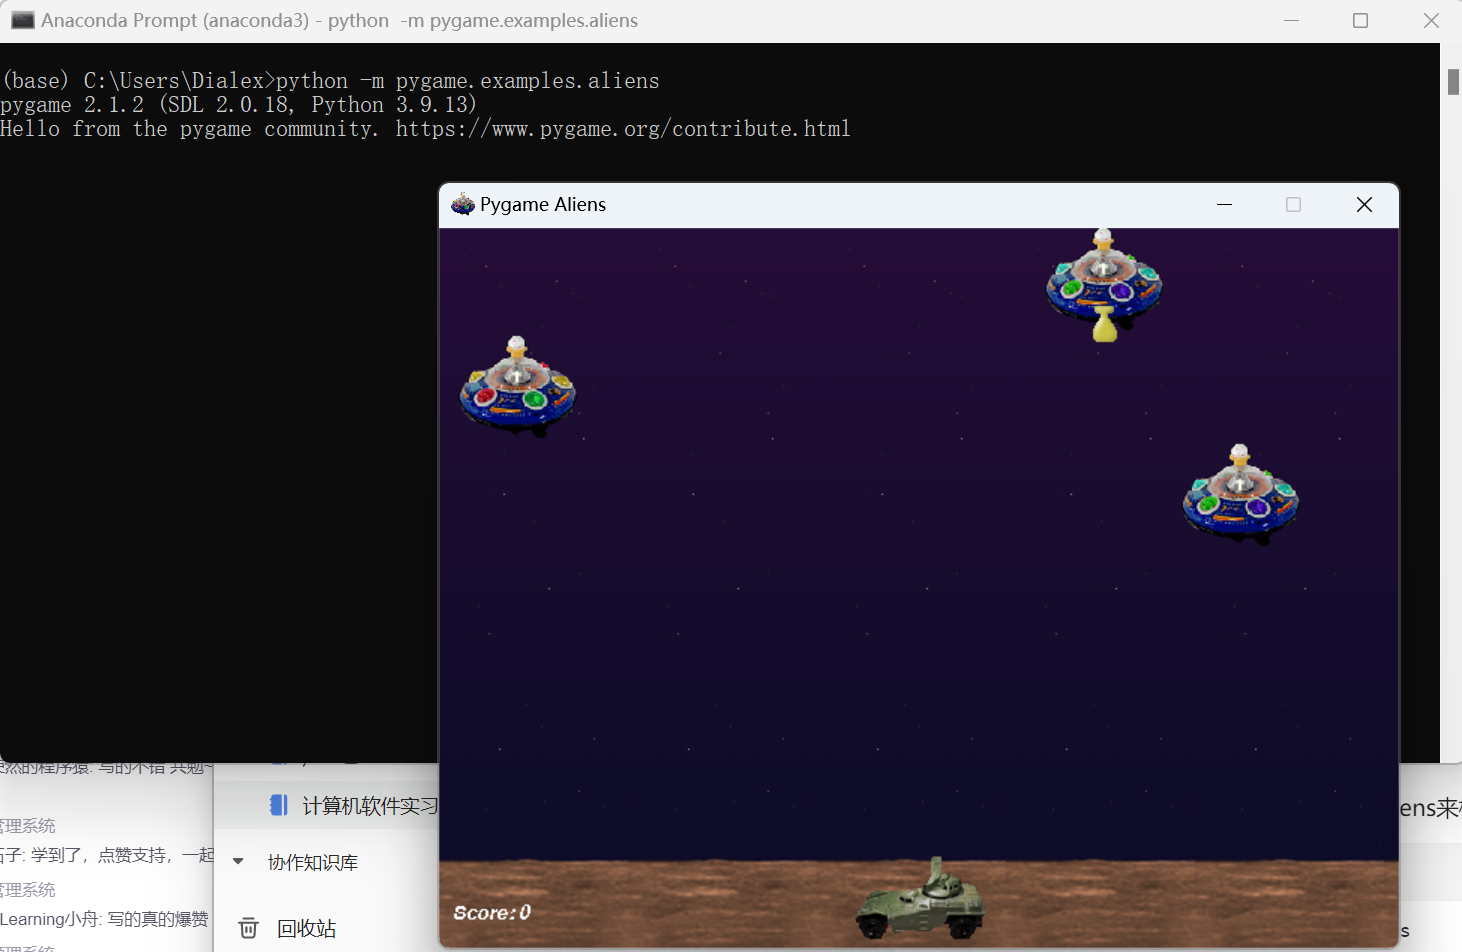
Task: Click the alien UFO dropping a bomb
Action: [1104, 277]
